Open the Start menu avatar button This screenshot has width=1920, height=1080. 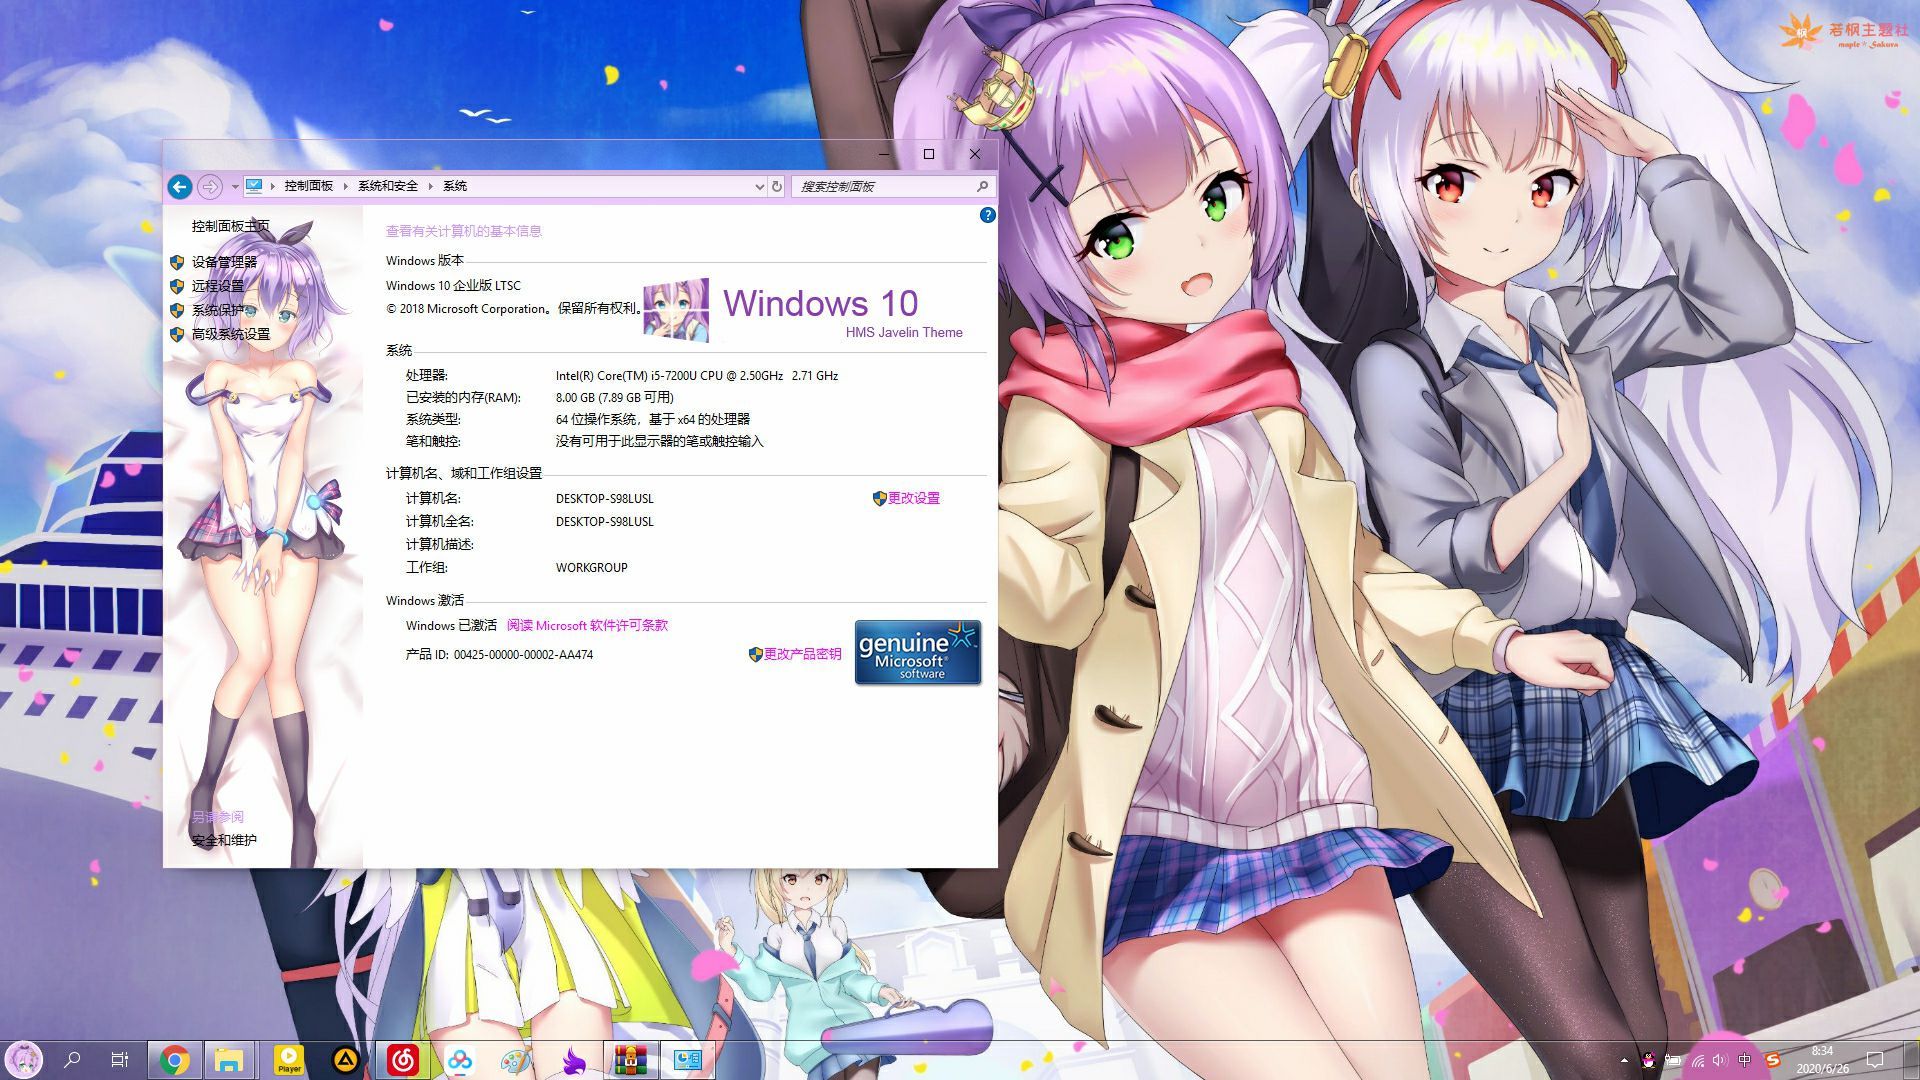(23, 1059)
